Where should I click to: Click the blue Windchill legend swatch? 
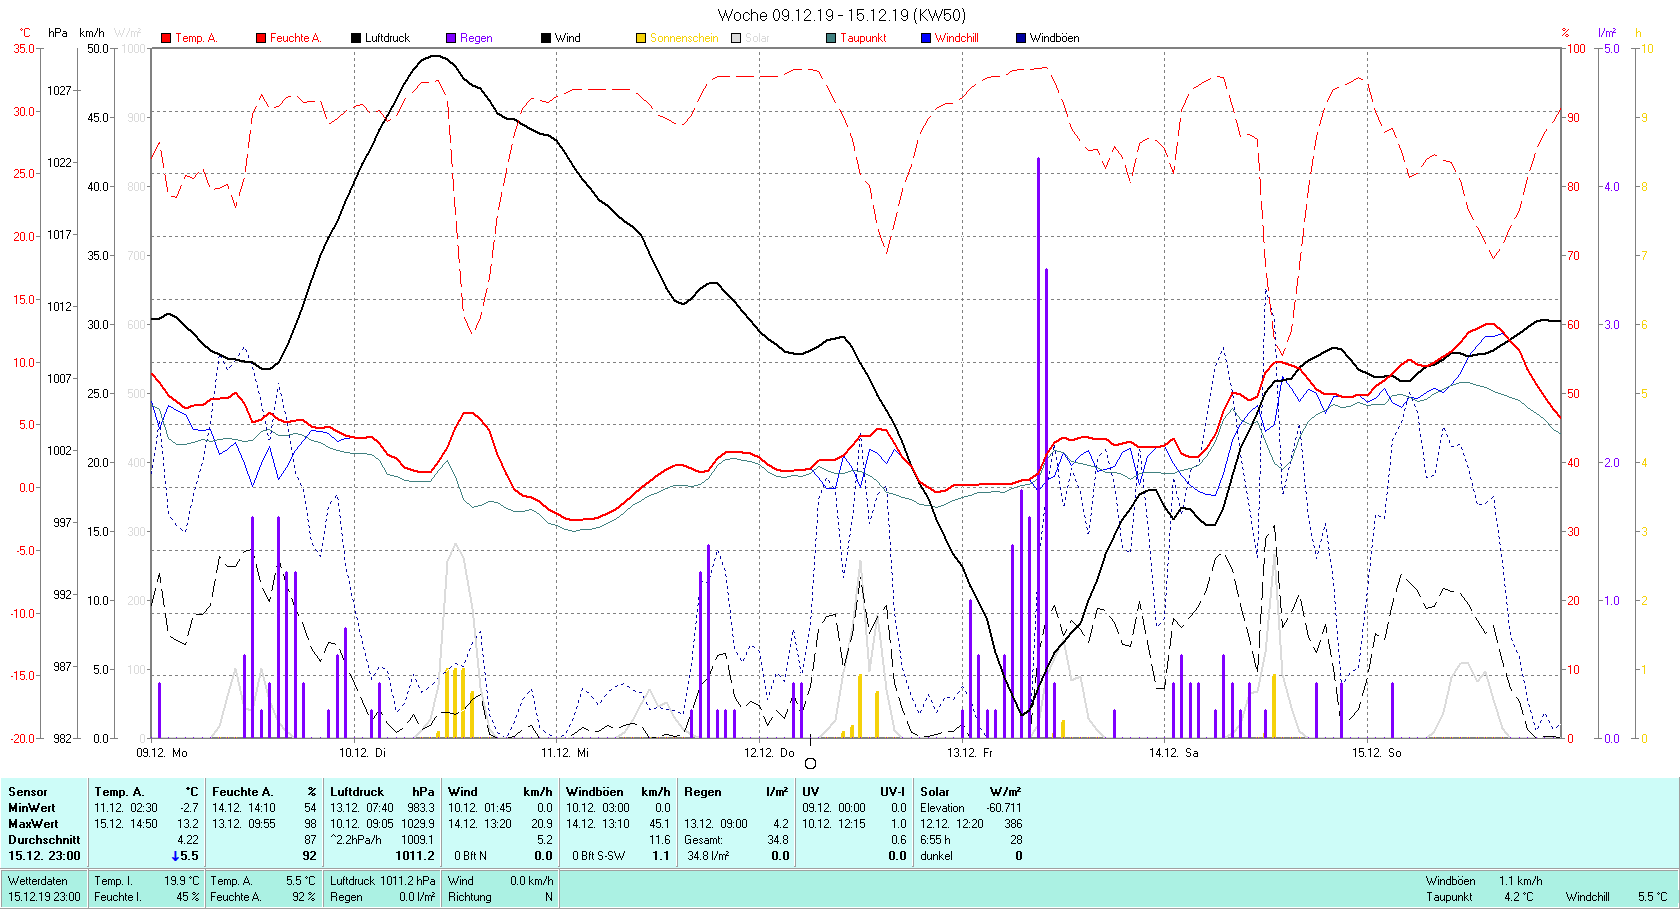[926, 38]
